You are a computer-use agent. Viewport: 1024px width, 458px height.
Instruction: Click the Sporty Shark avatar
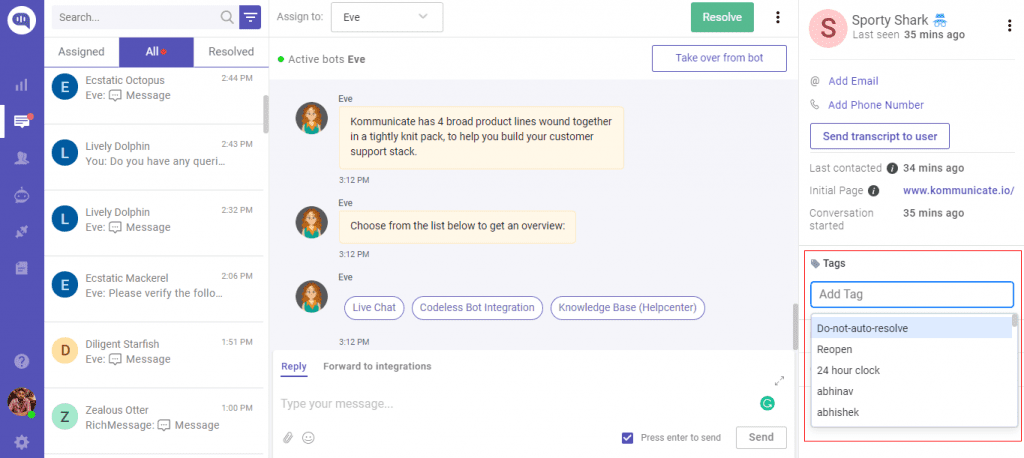point(828,28)
